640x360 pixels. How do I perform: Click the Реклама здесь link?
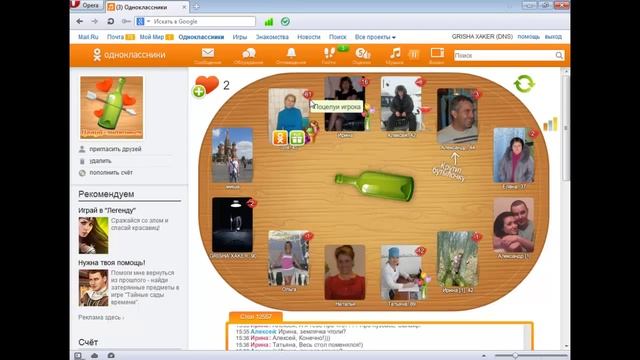point(101,317)
